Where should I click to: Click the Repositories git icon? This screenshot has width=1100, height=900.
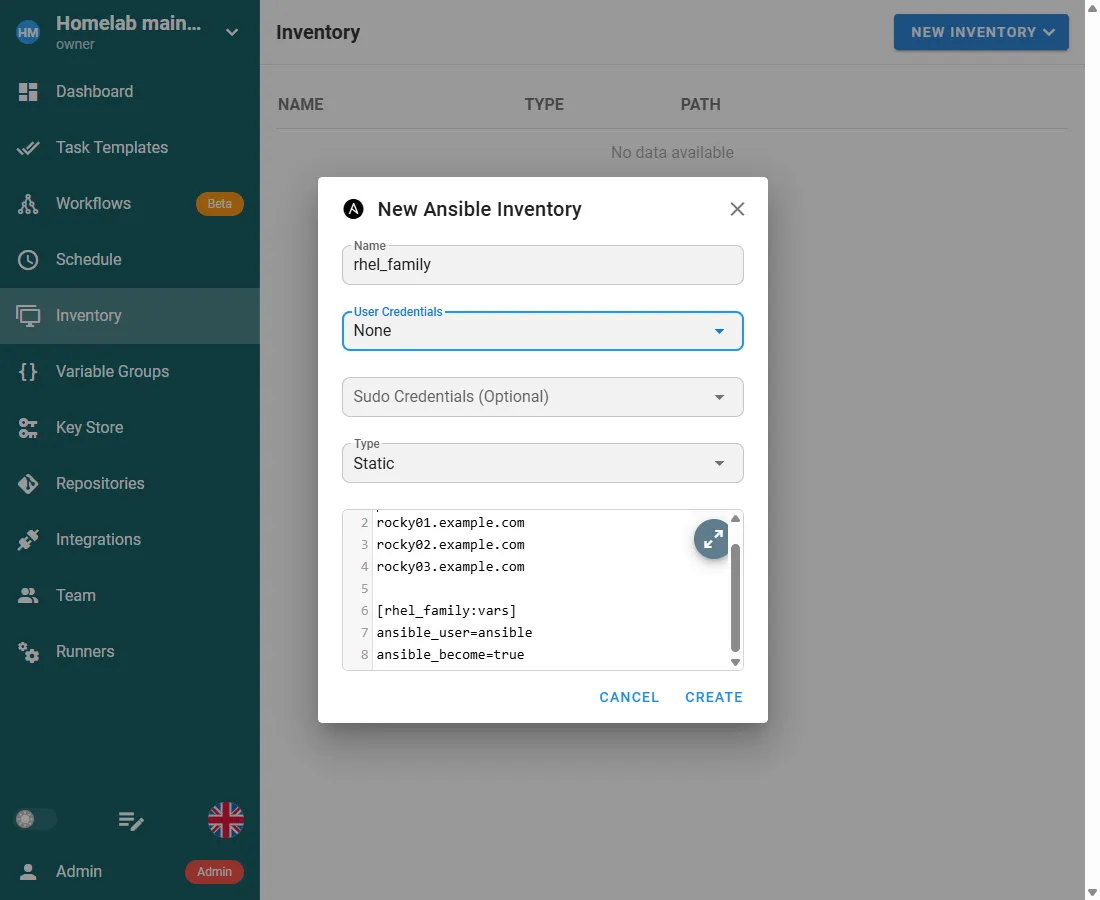(28, 484)
